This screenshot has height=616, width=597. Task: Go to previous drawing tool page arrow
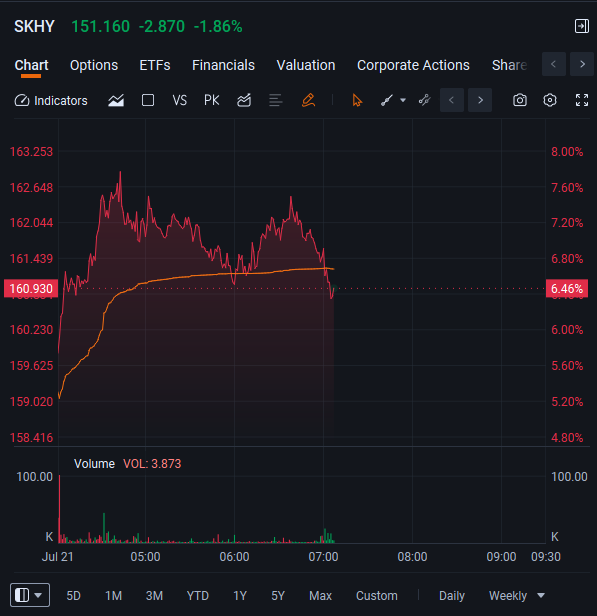pos(452,100)
